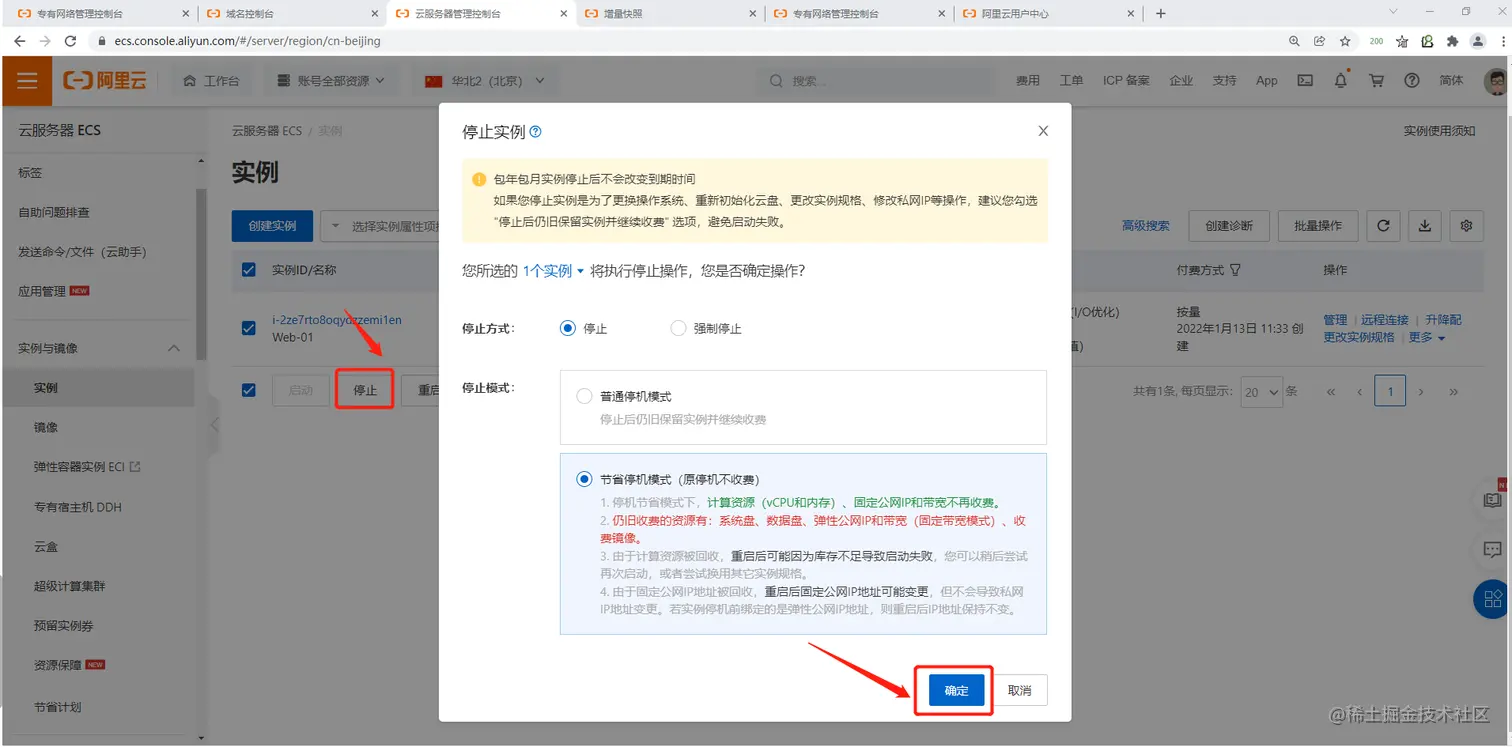Image resolution: width=1512 pixels, height=747 pixels.
Task: Bookmark this page with star icon
Action: click(1345, 41)
